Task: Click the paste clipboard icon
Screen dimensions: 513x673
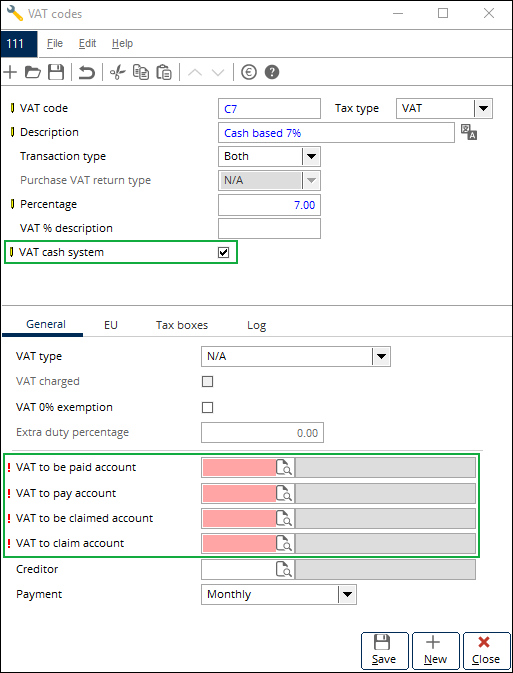Action: pos(164,72)
